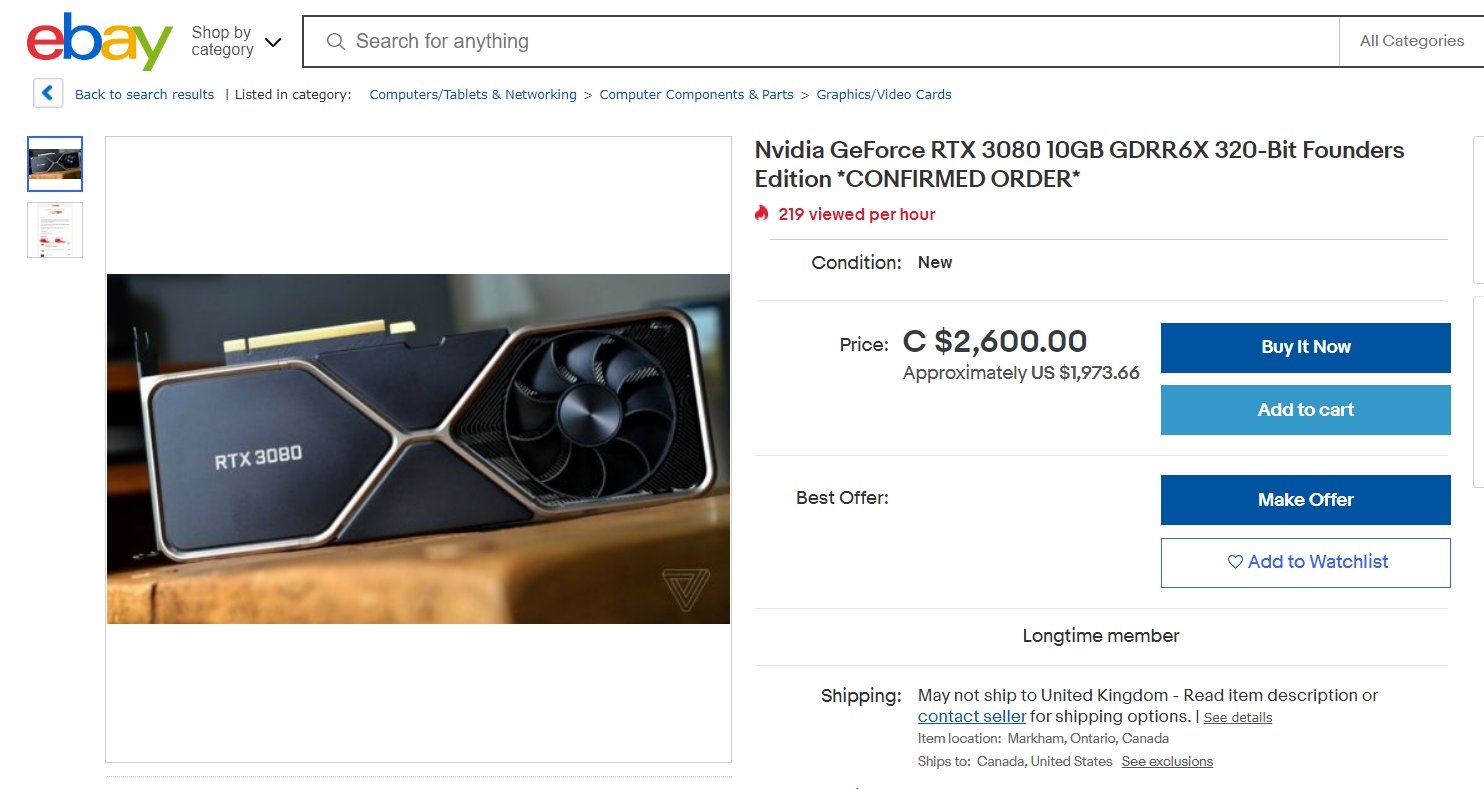The image size is (1484, 789).
Task: Click the red flame viewed-per-hour icon
Action: pyautogui.click(x=762, y=214)
